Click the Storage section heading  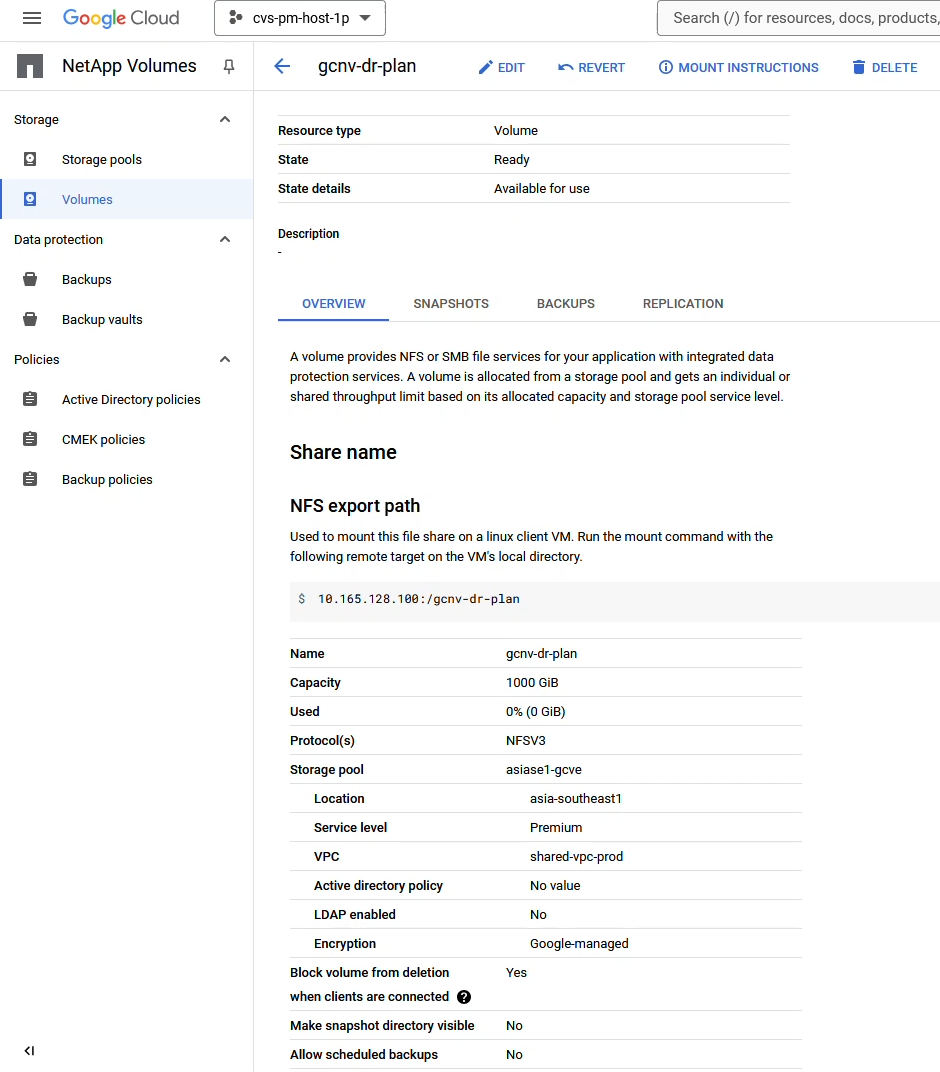(x=36, y=120)
